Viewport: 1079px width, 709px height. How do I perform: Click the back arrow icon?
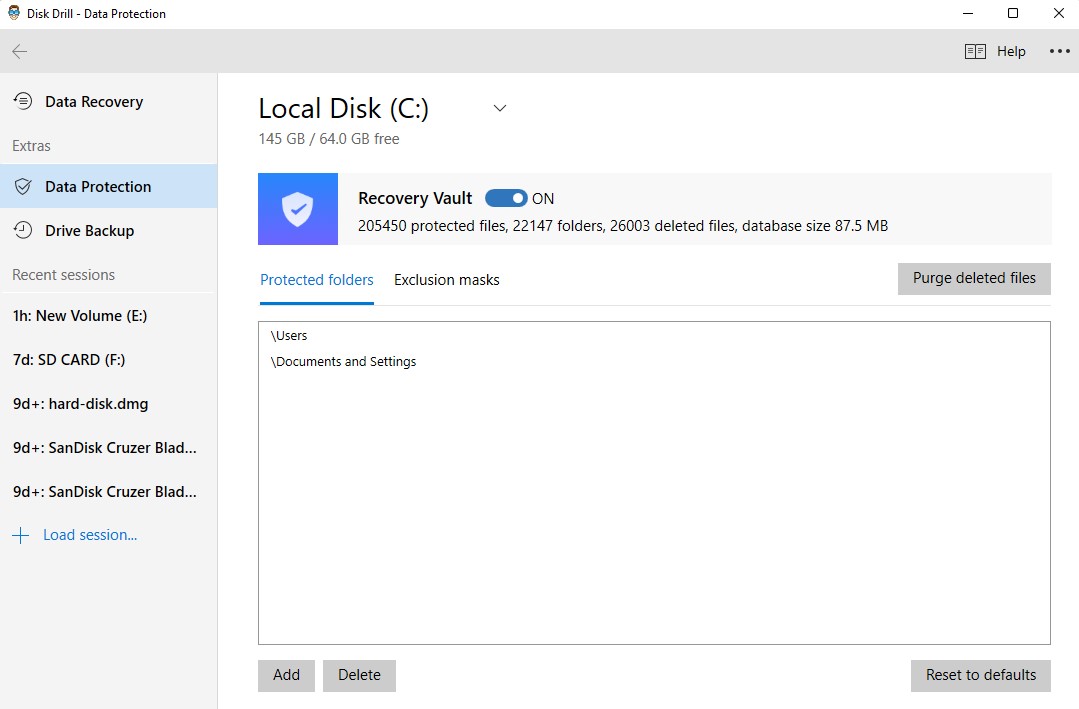[x=19, y=51]
